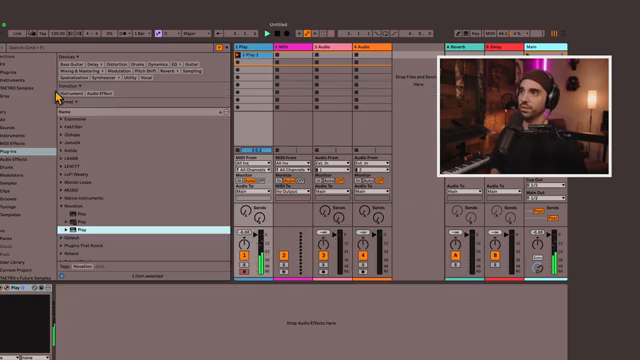The image size is (640, 360).
Task: Launch the 1-Play 1 clip play icon
Action: 238,55
